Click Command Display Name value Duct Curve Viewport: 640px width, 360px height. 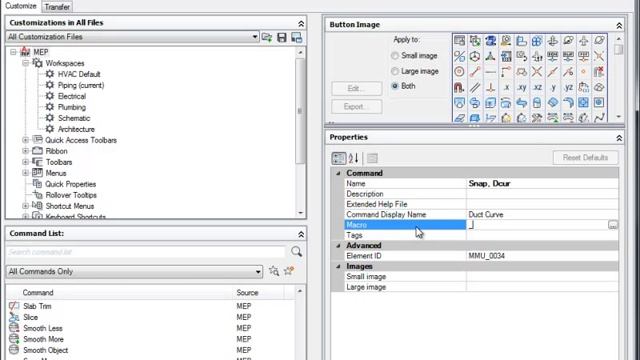[x=486, y=215]
